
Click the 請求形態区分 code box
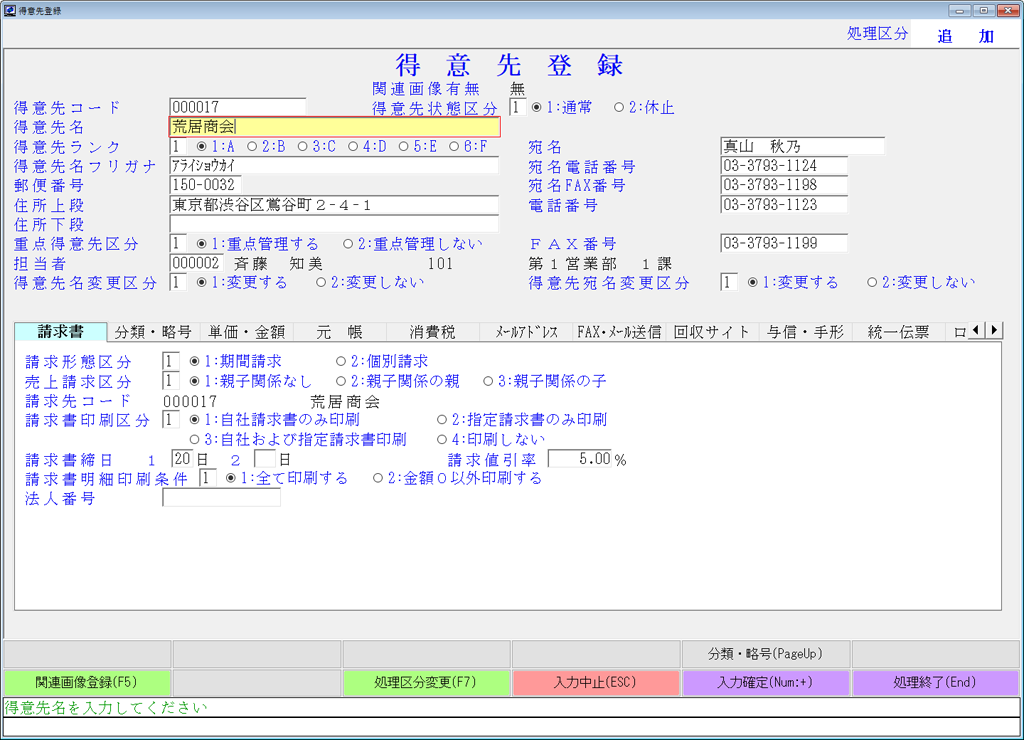point(170,361)
